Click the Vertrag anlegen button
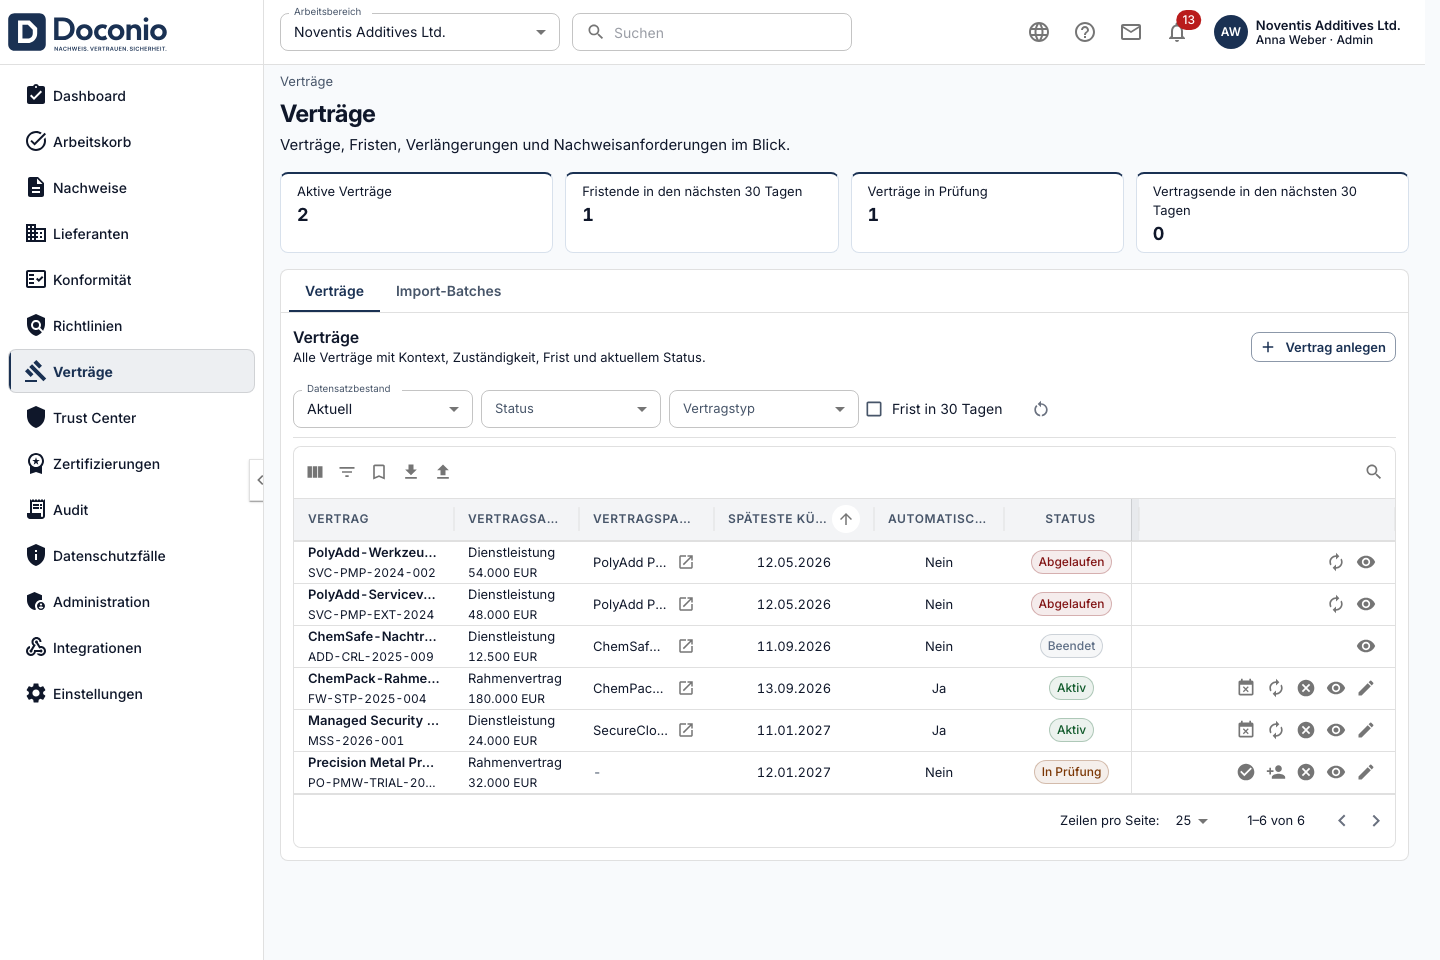 pyautogui.click(x=1323, y=347)
